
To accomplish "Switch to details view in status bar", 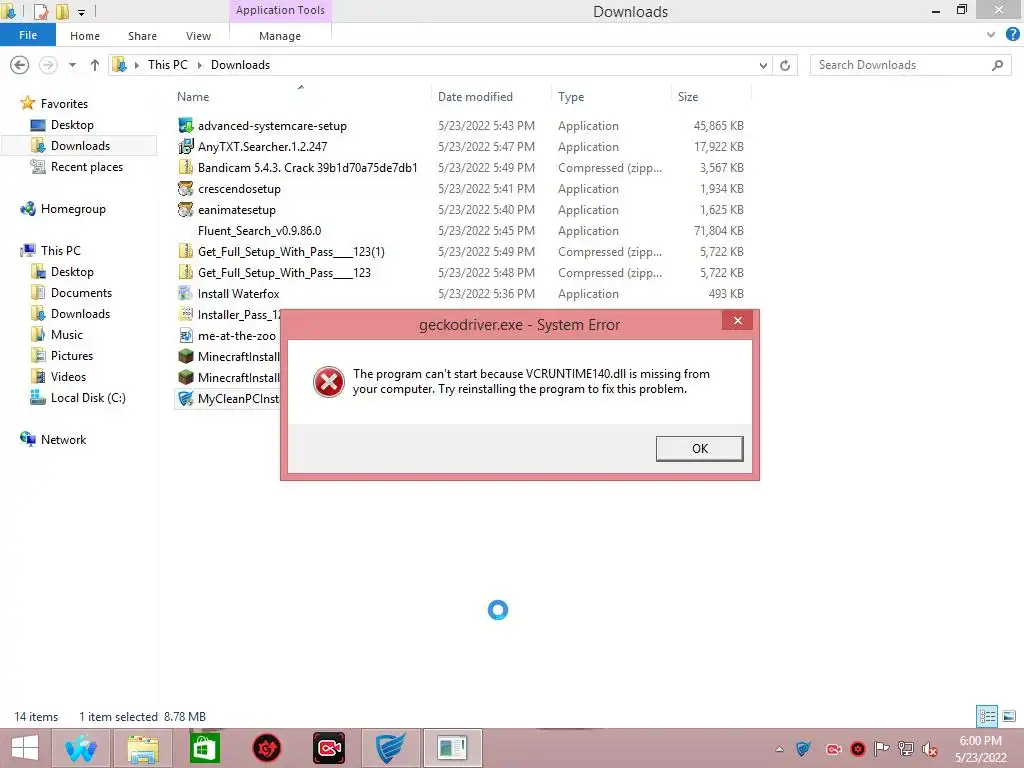I will (987, 716).
